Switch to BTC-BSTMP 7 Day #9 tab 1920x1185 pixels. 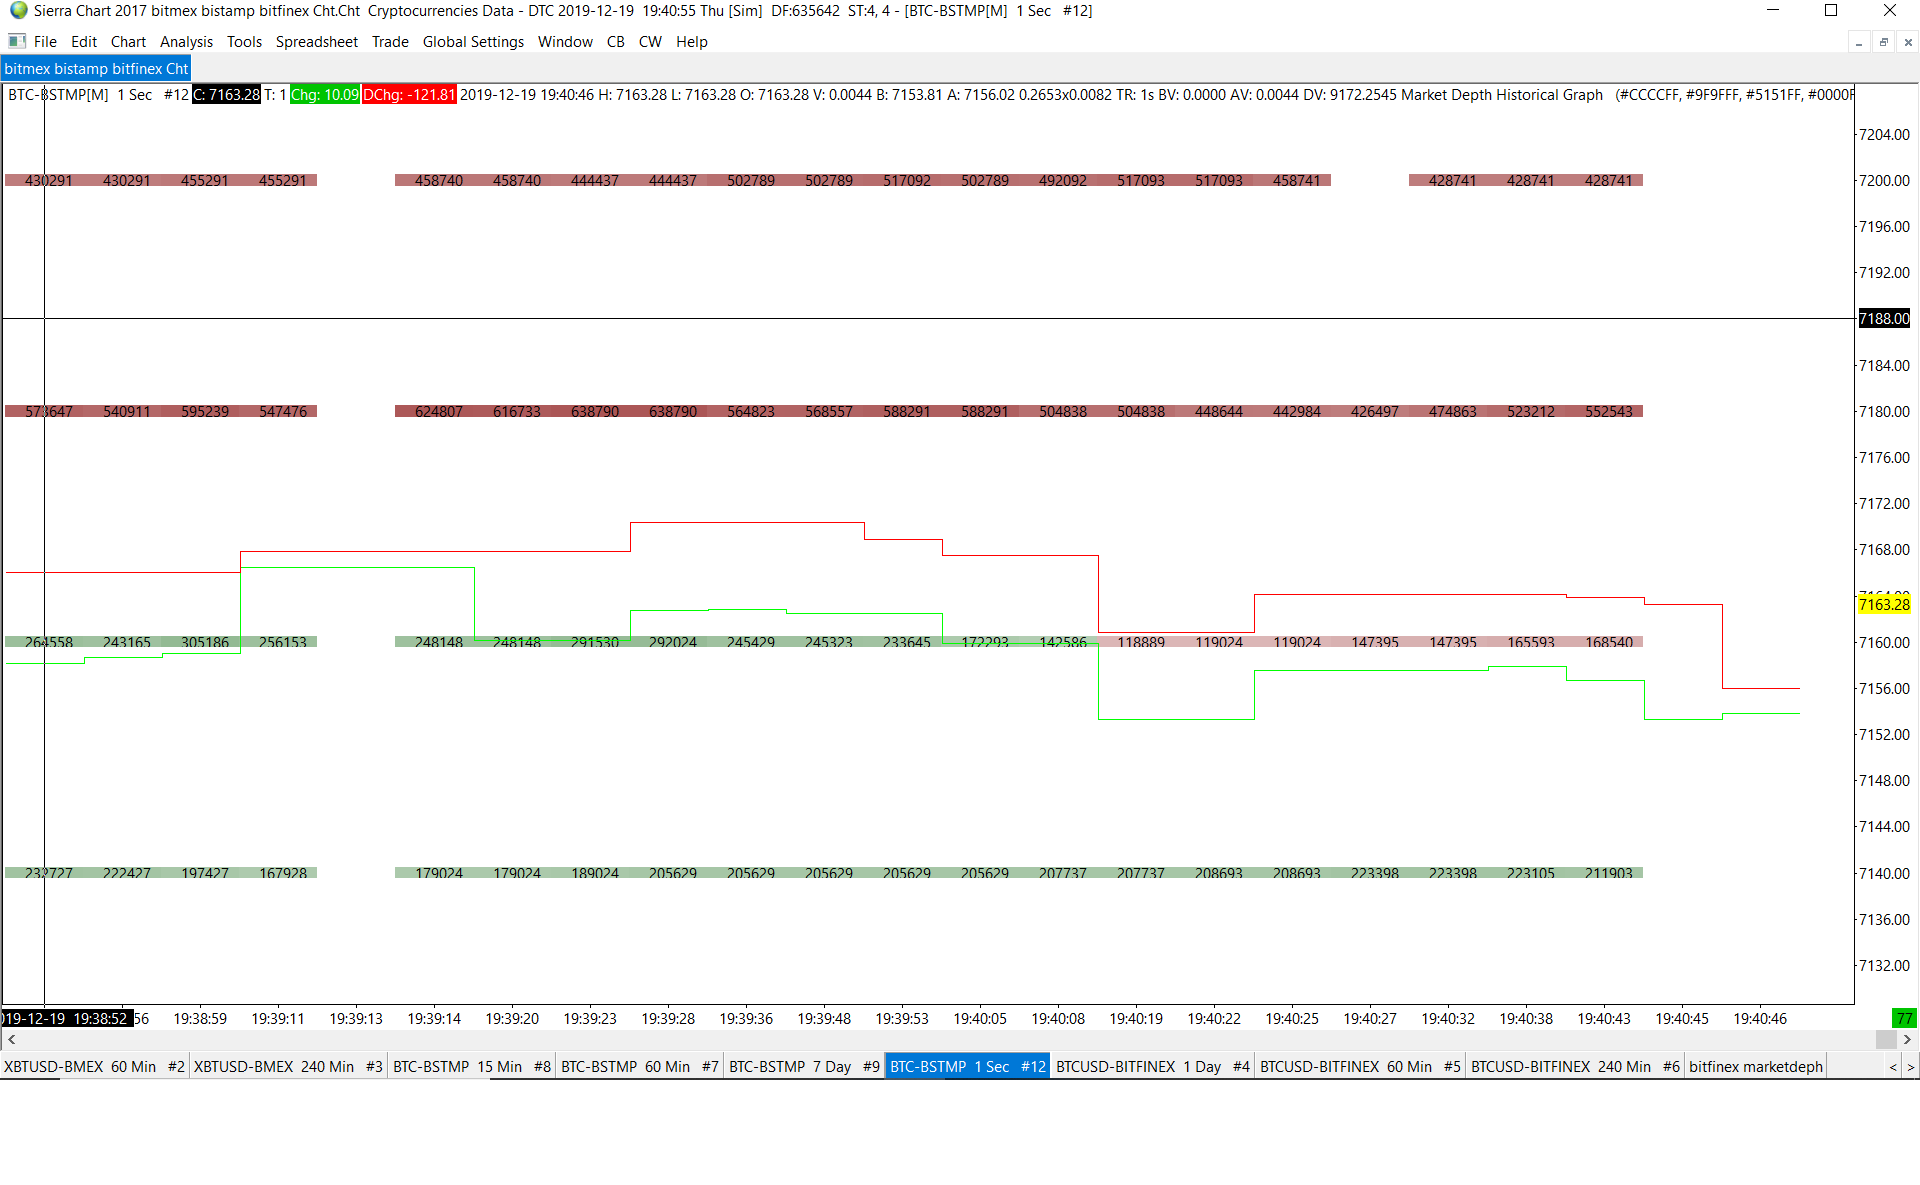[x=804, y=1067]
